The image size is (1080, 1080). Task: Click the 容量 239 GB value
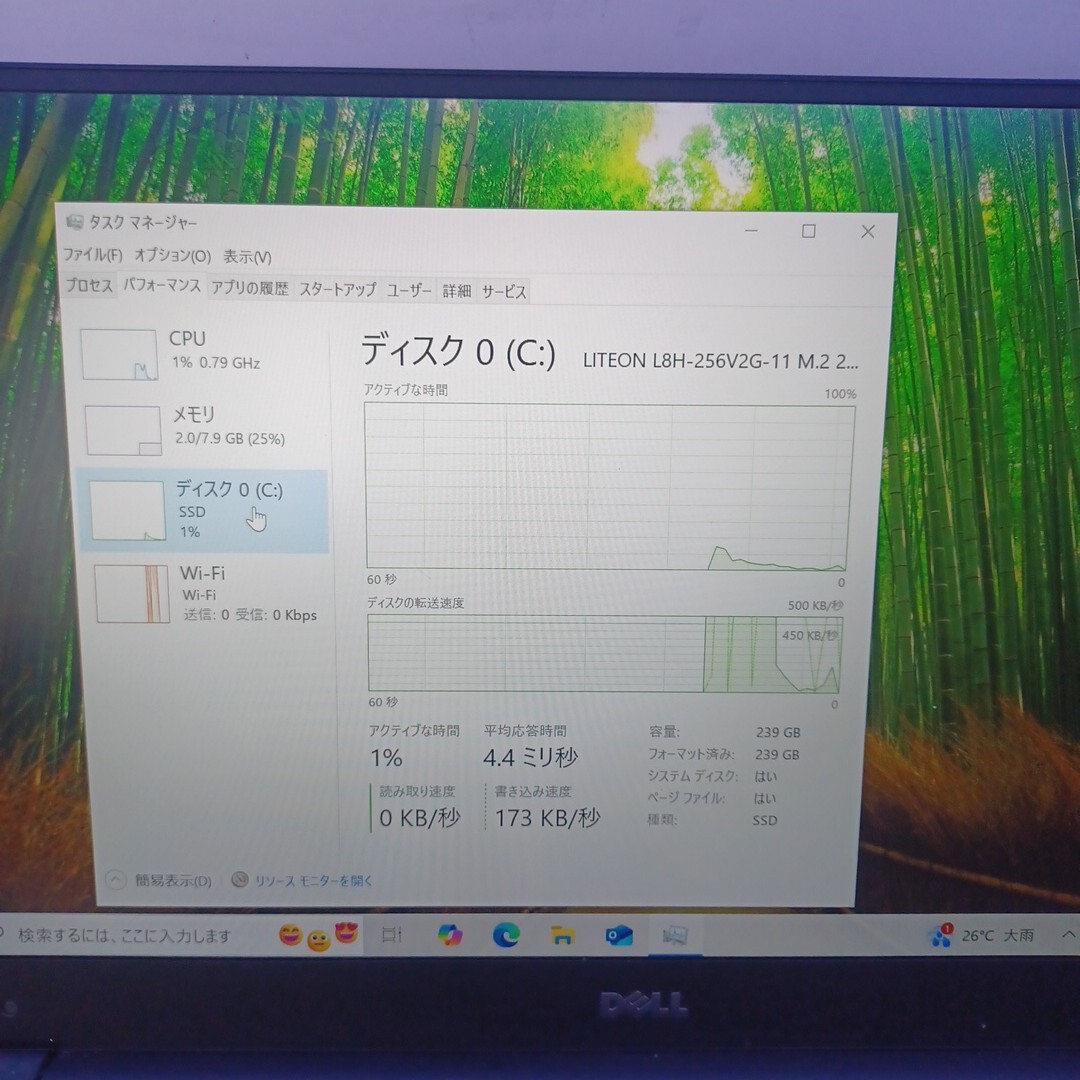pos(778,732)
